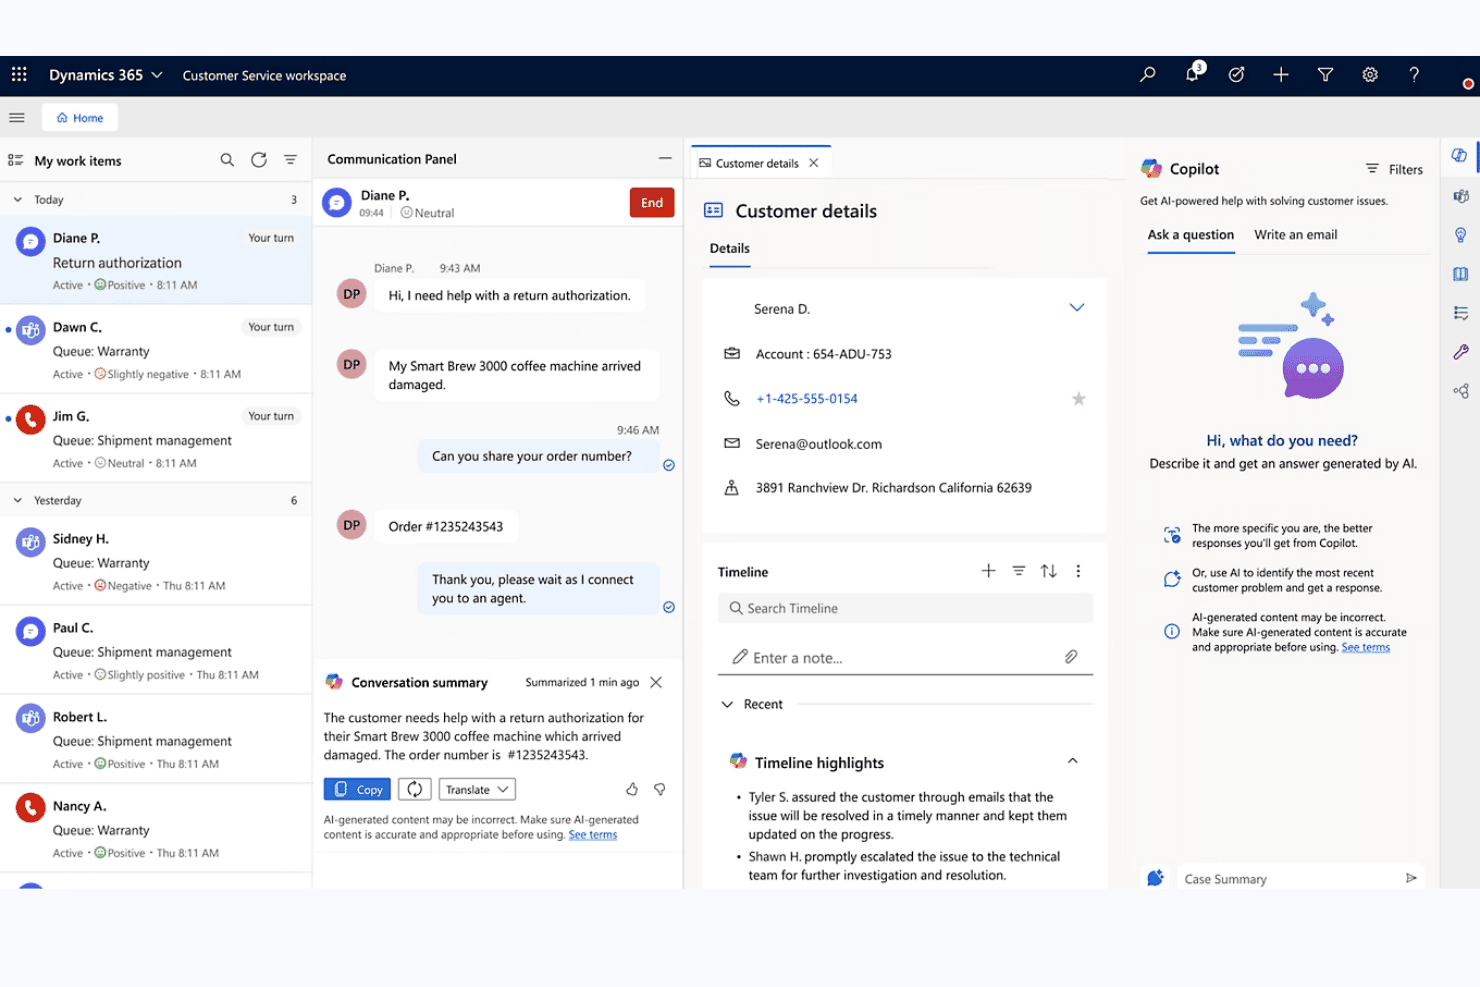Close the Customer details tab
This screenshot has width=1480, height=987.
coord(814,163)
